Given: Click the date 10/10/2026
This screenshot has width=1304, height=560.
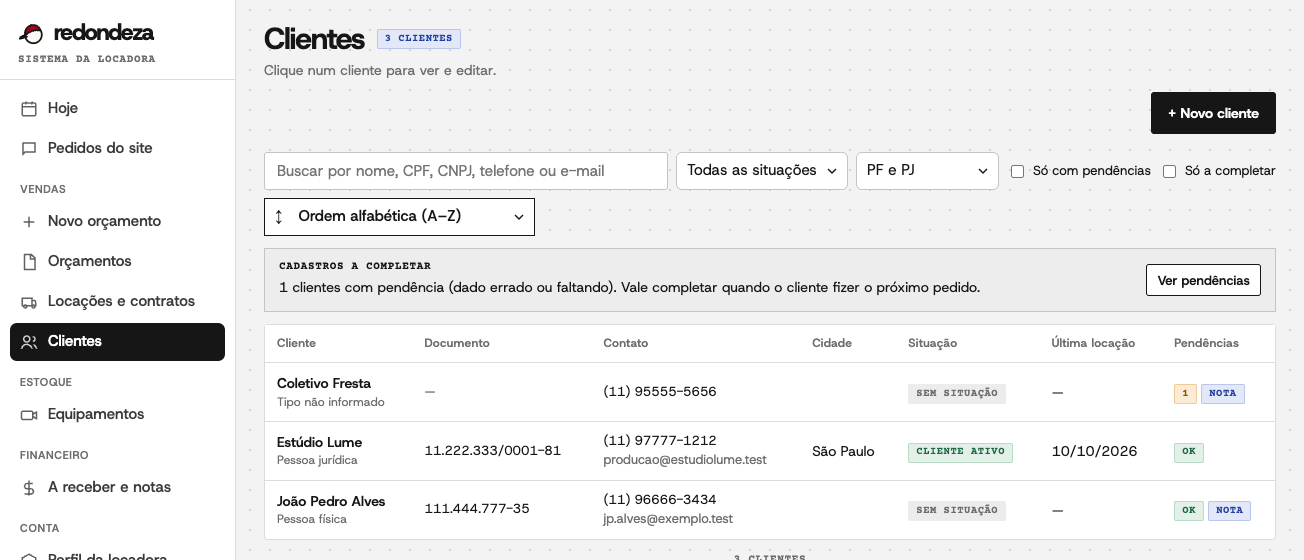Looking at the screenshot, I should tap(1094, 451).
